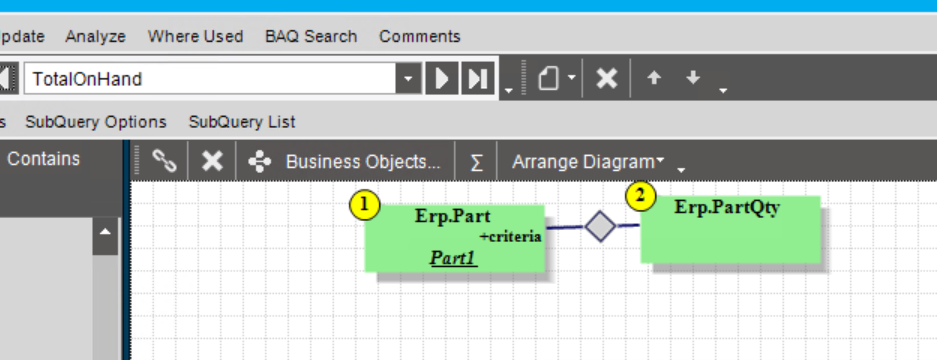
Task: Click the Part1 alias label
Action: (x=454, y=258)
